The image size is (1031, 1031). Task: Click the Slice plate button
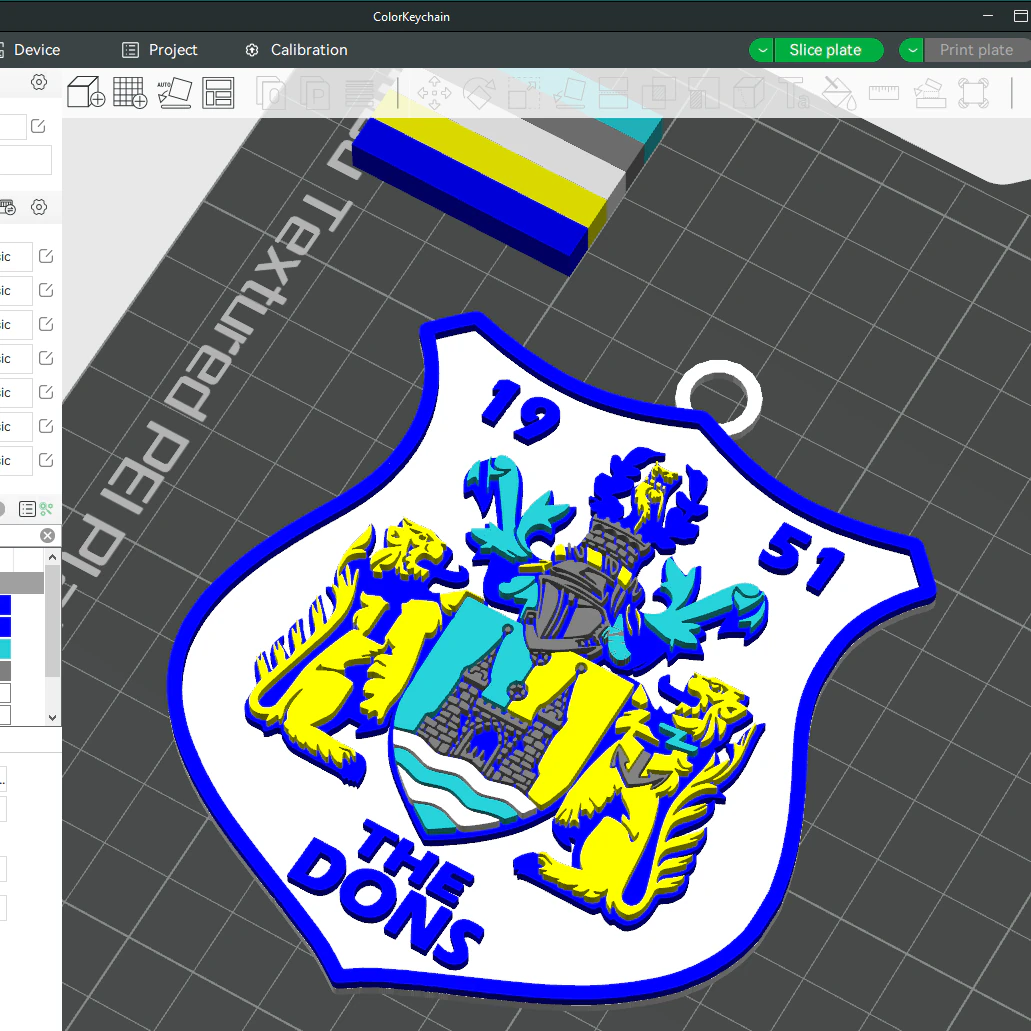[x=828, y=50]
